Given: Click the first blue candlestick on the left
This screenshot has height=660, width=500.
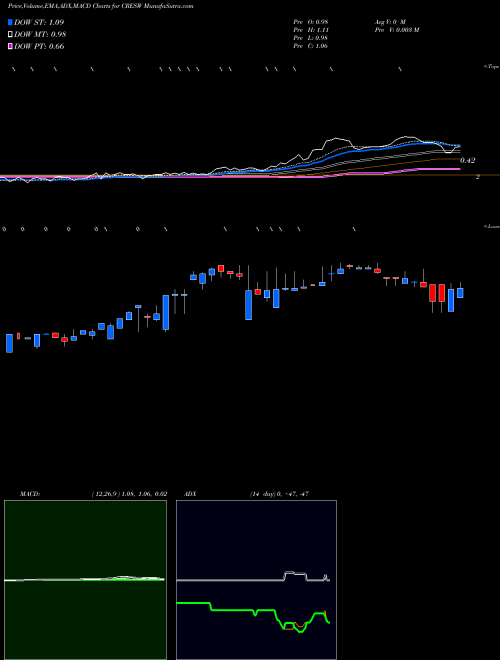Looking at the screenshot, I should pyautogui.click(x=9, y=343).
